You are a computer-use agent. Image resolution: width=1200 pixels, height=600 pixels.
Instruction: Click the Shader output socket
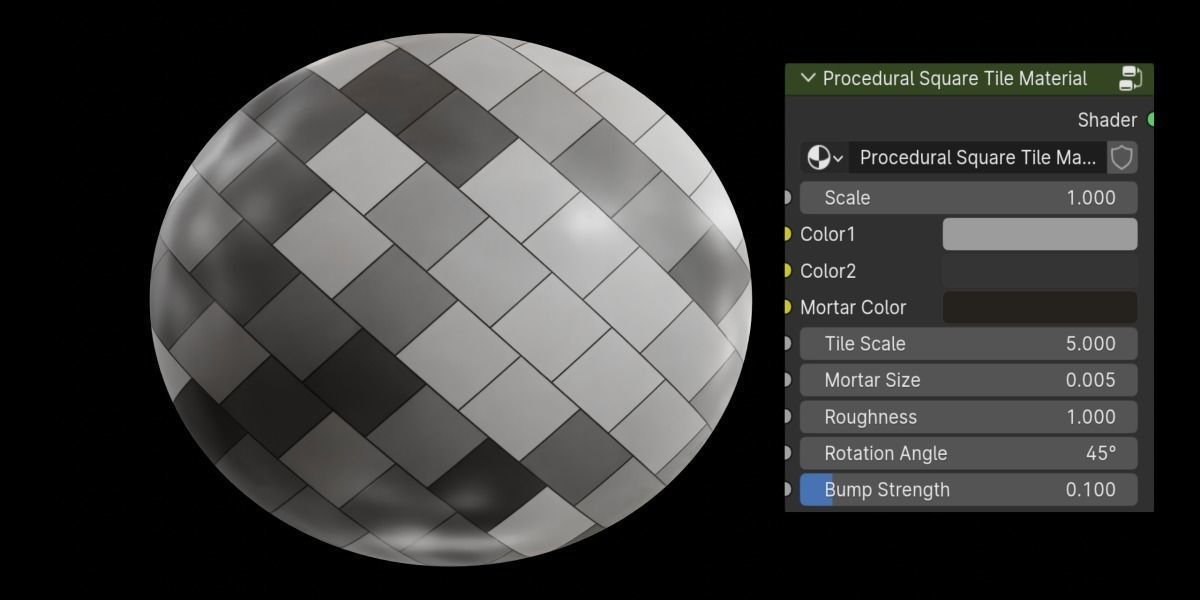click(x=1151, y=120)
